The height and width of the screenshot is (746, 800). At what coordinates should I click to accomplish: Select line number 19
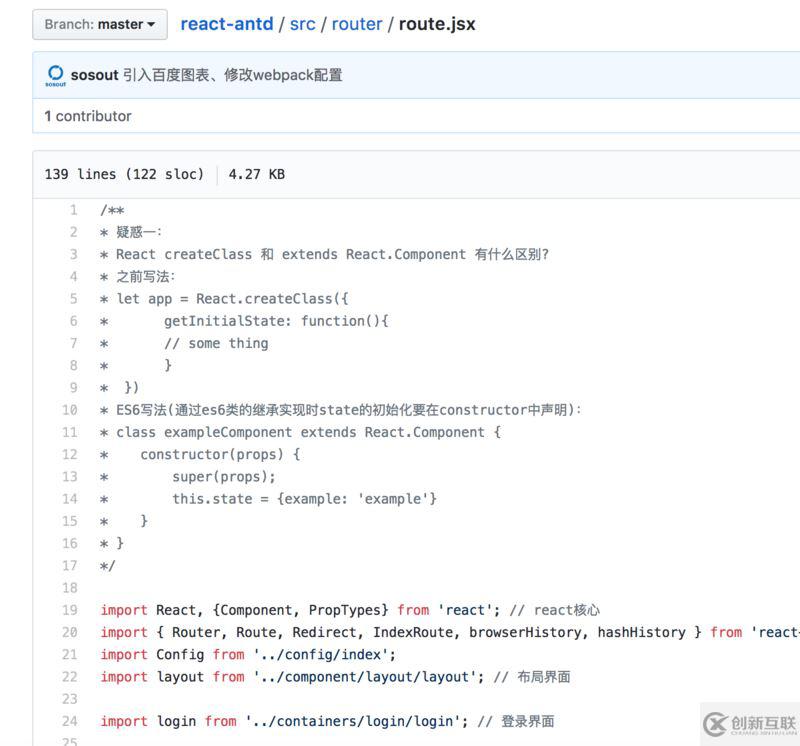70,610
